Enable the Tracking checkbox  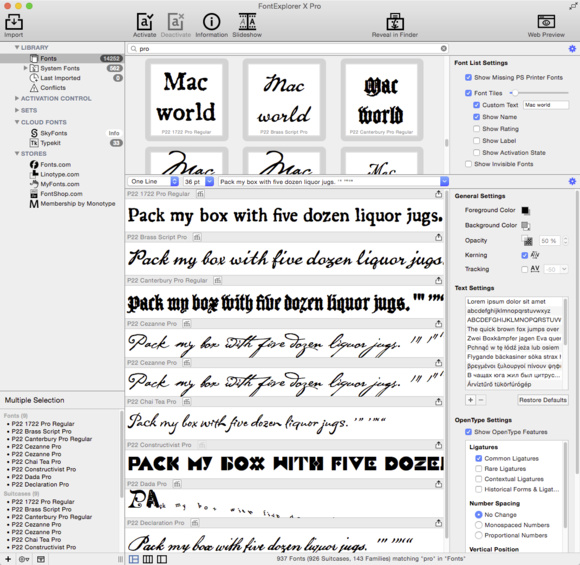(525, 269)
